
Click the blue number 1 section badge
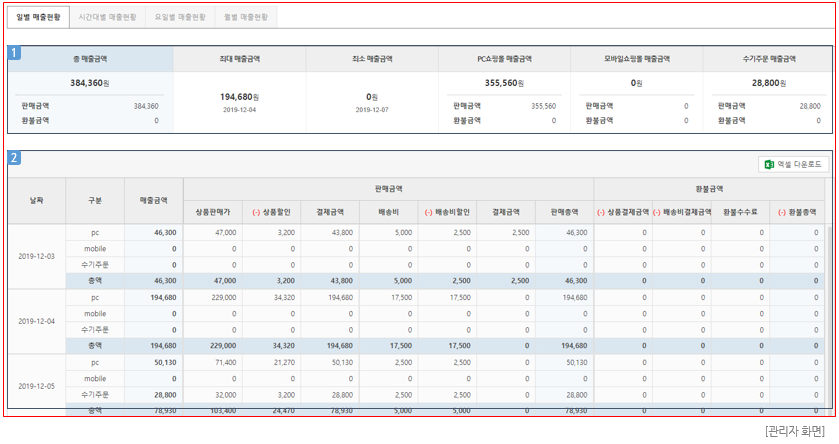14,52
